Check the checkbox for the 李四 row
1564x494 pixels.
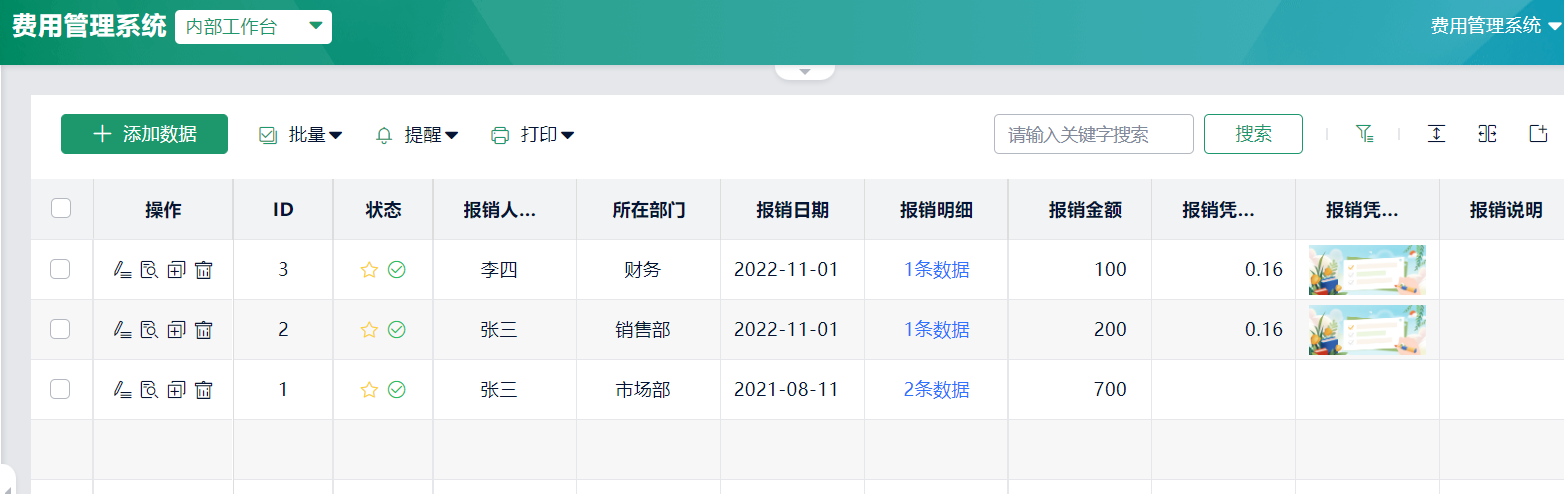tap(60, 269)
